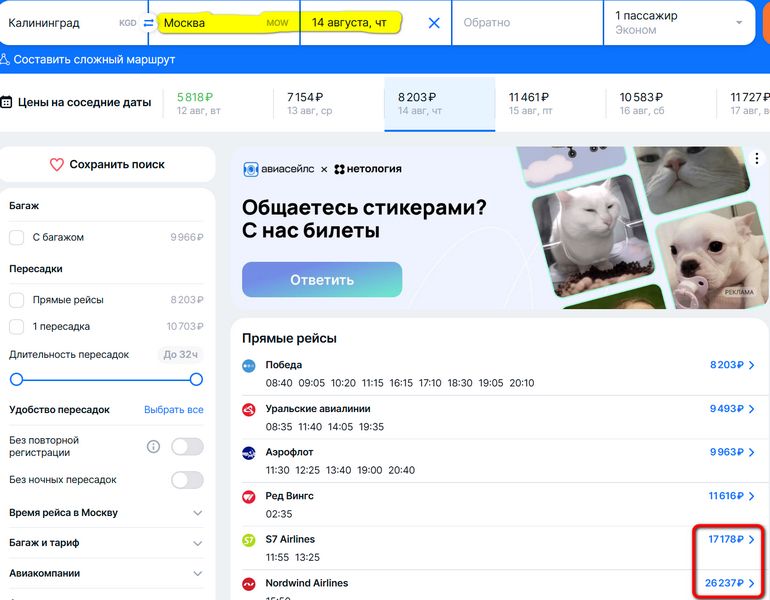Click the Red Wings airline logo

coord(249,496)
